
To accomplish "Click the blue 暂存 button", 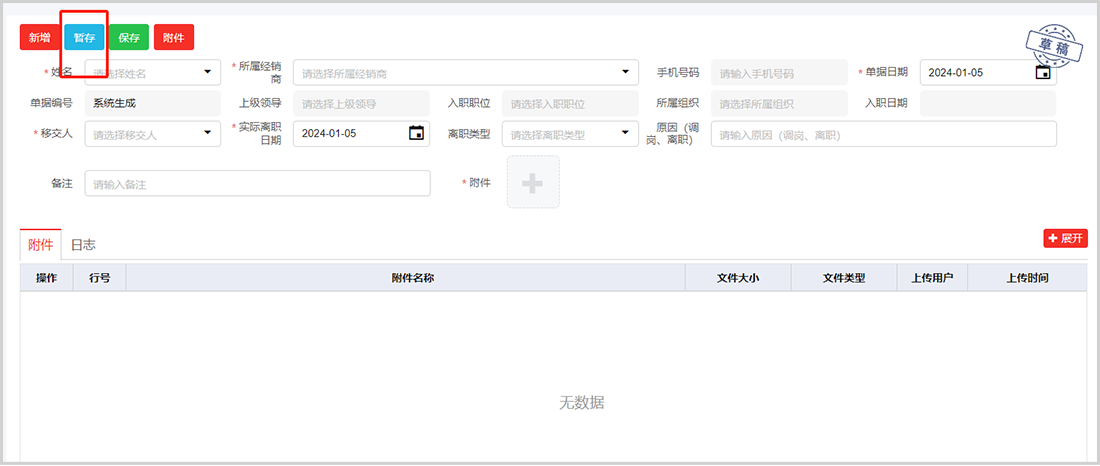I will tap(84, 37).
